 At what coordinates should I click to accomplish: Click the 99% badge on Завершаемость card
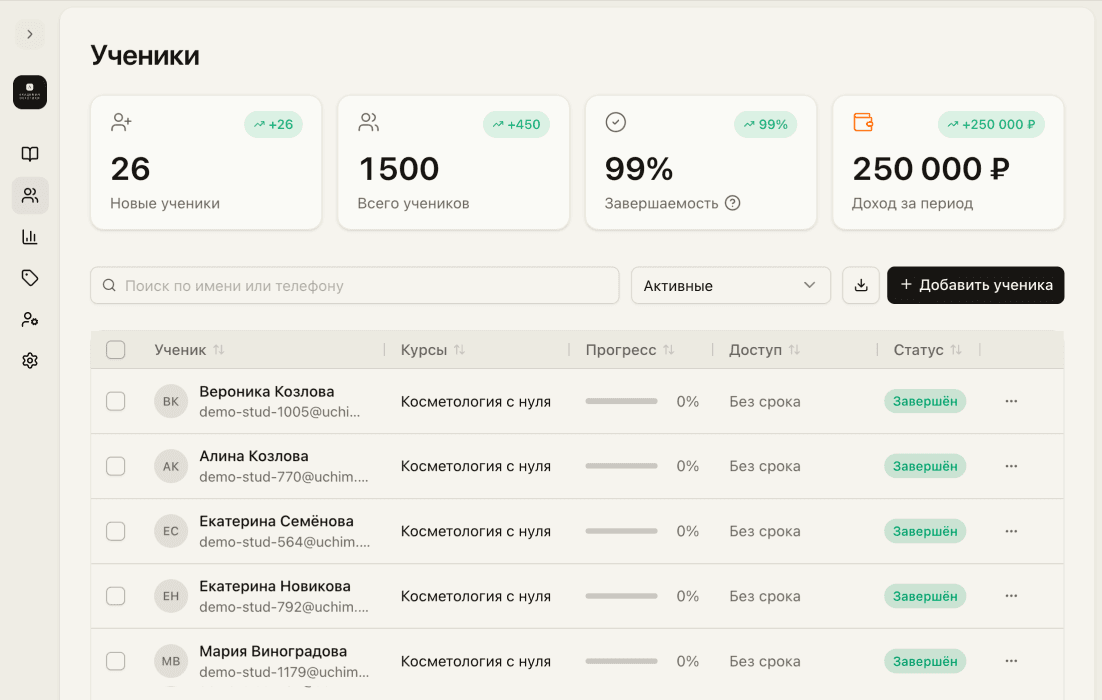click(x=765, y=124)
